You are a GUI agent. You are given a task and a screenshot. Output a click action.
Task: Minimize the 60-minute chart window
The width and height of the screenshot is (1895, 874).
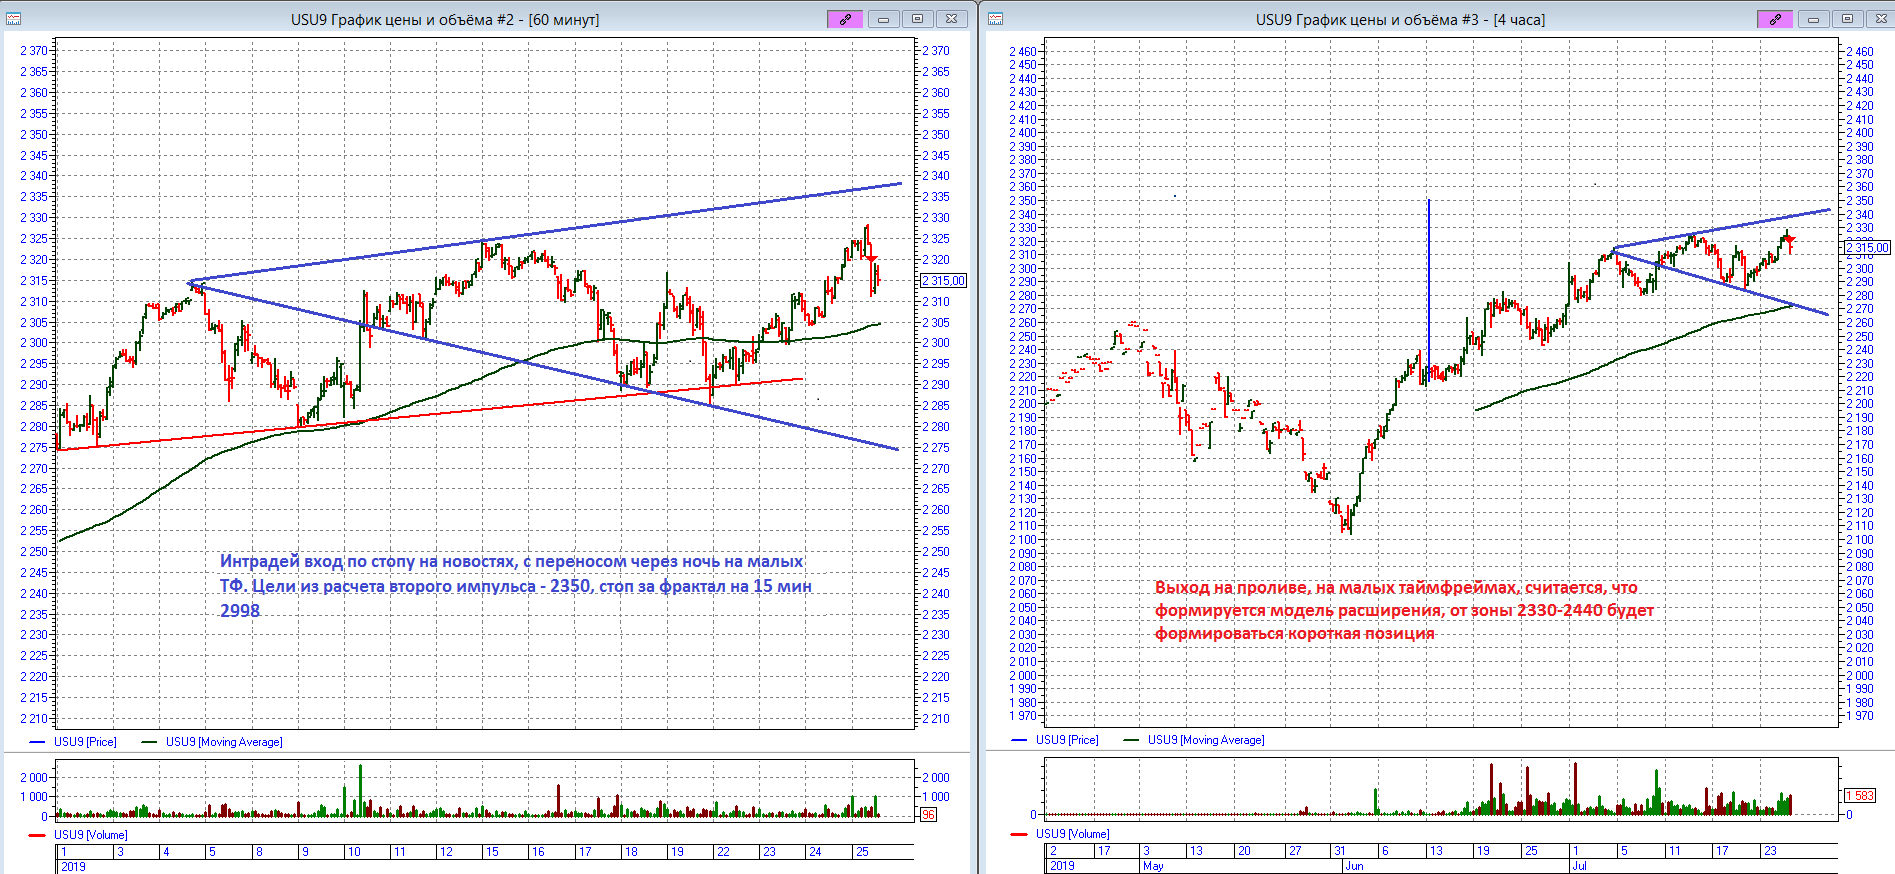(x=883, y=19)
